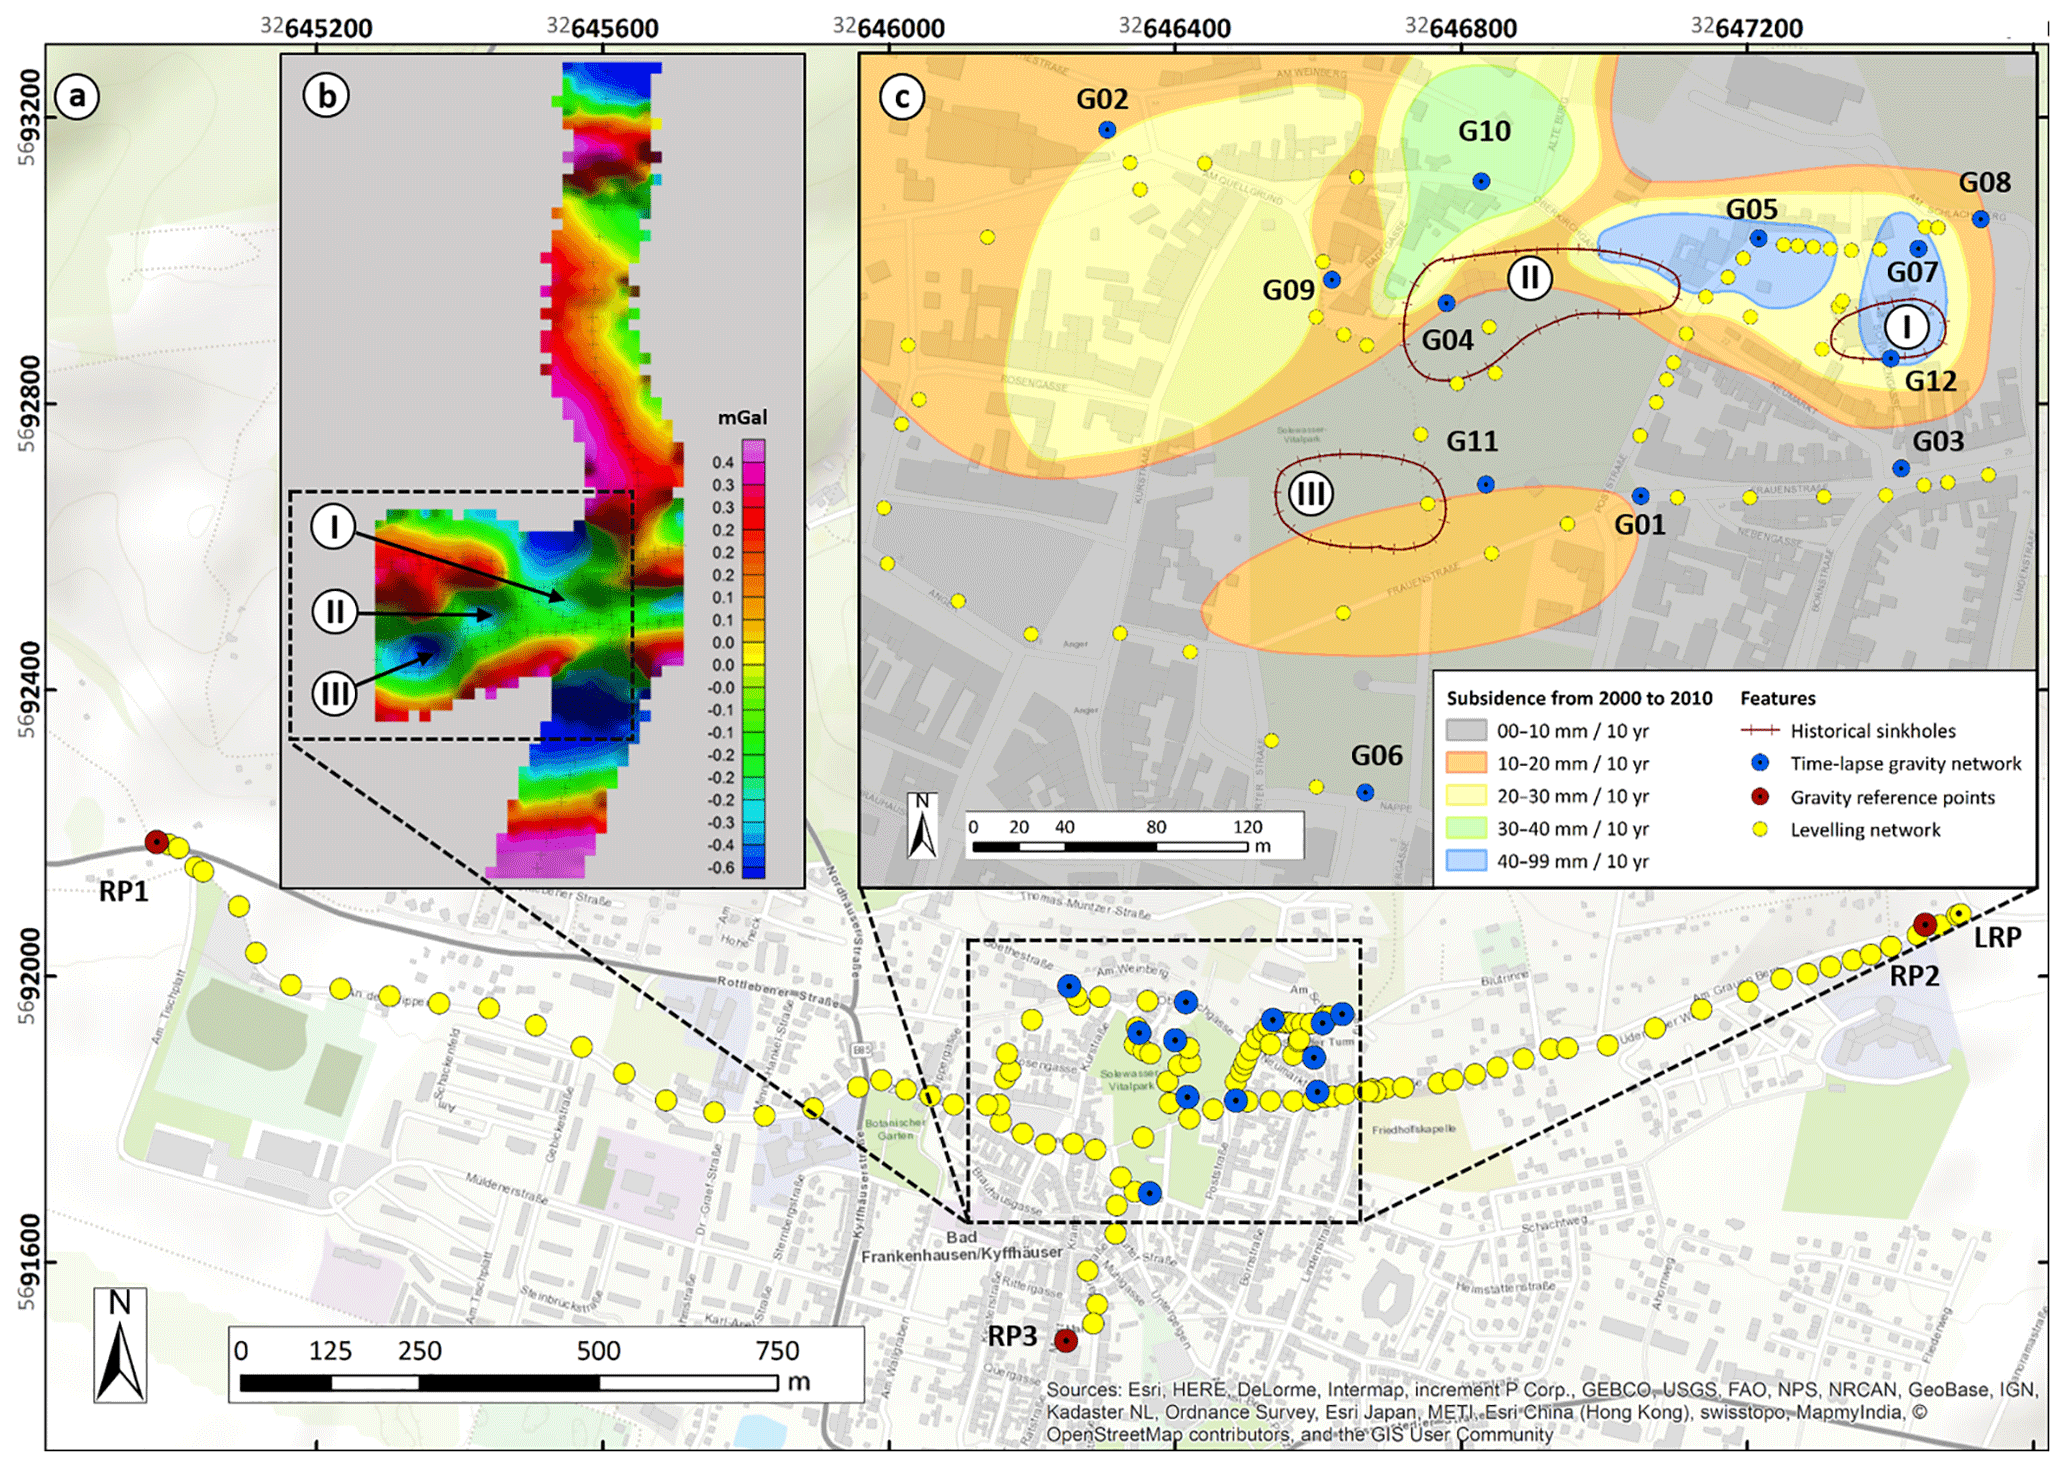Select the G10 blue gravity station marker
The height and width of the screenshot is (1469, 2067).
tap(1481, 181)
